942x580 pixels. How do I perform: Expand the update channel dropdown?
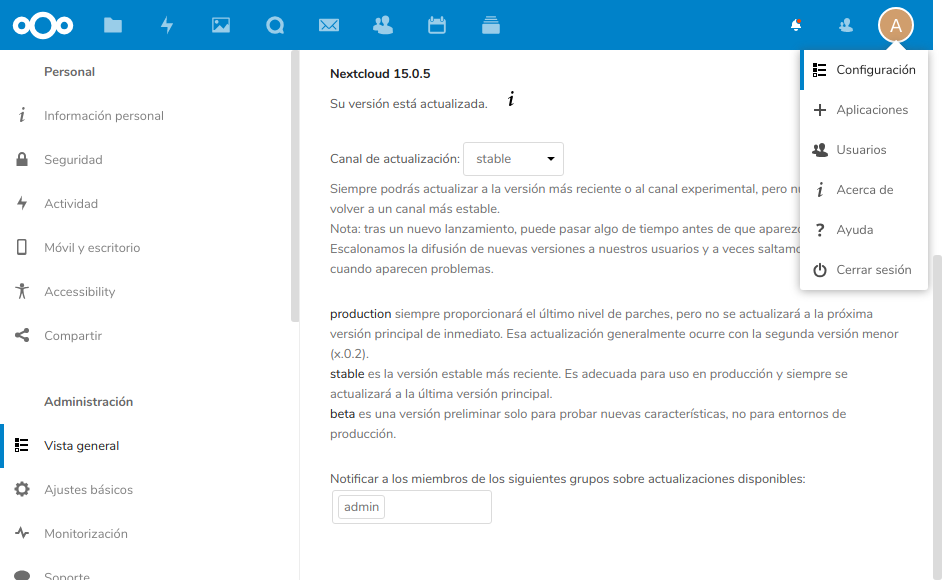tap(513, 159)
